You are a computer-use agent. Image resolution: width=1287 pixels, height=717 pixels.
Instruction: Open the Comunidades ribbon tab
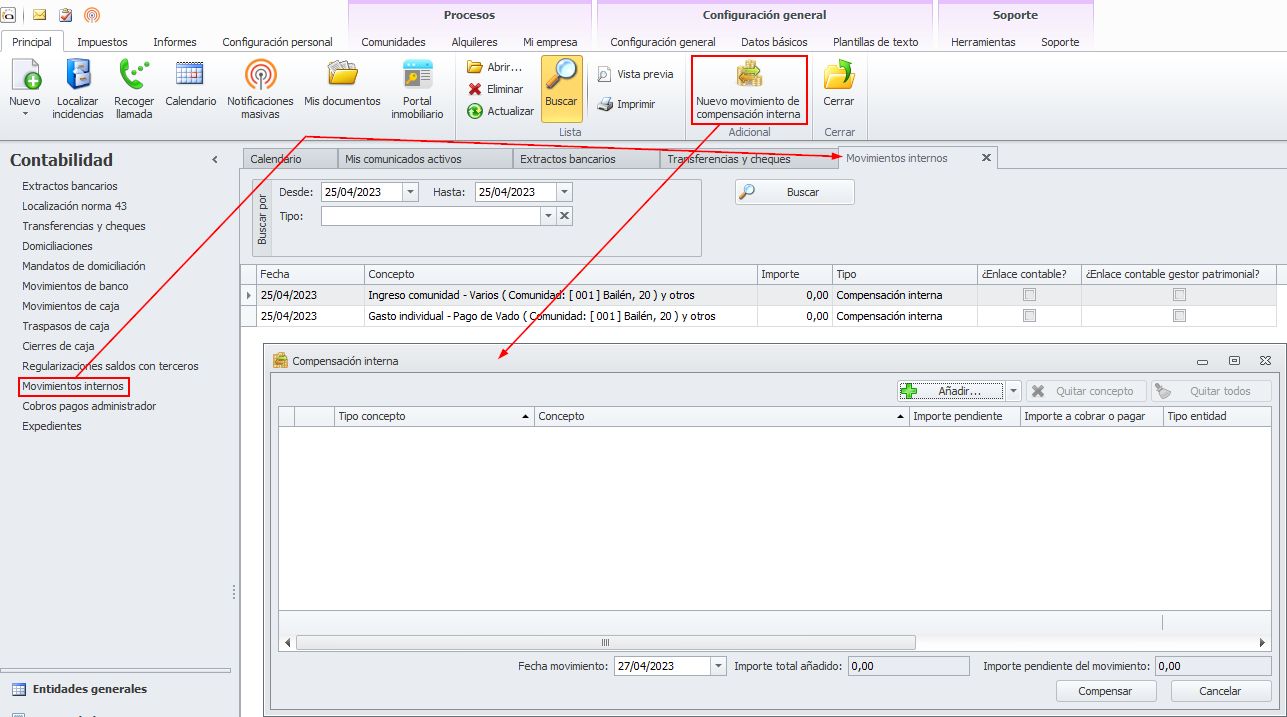coord(393,42)
